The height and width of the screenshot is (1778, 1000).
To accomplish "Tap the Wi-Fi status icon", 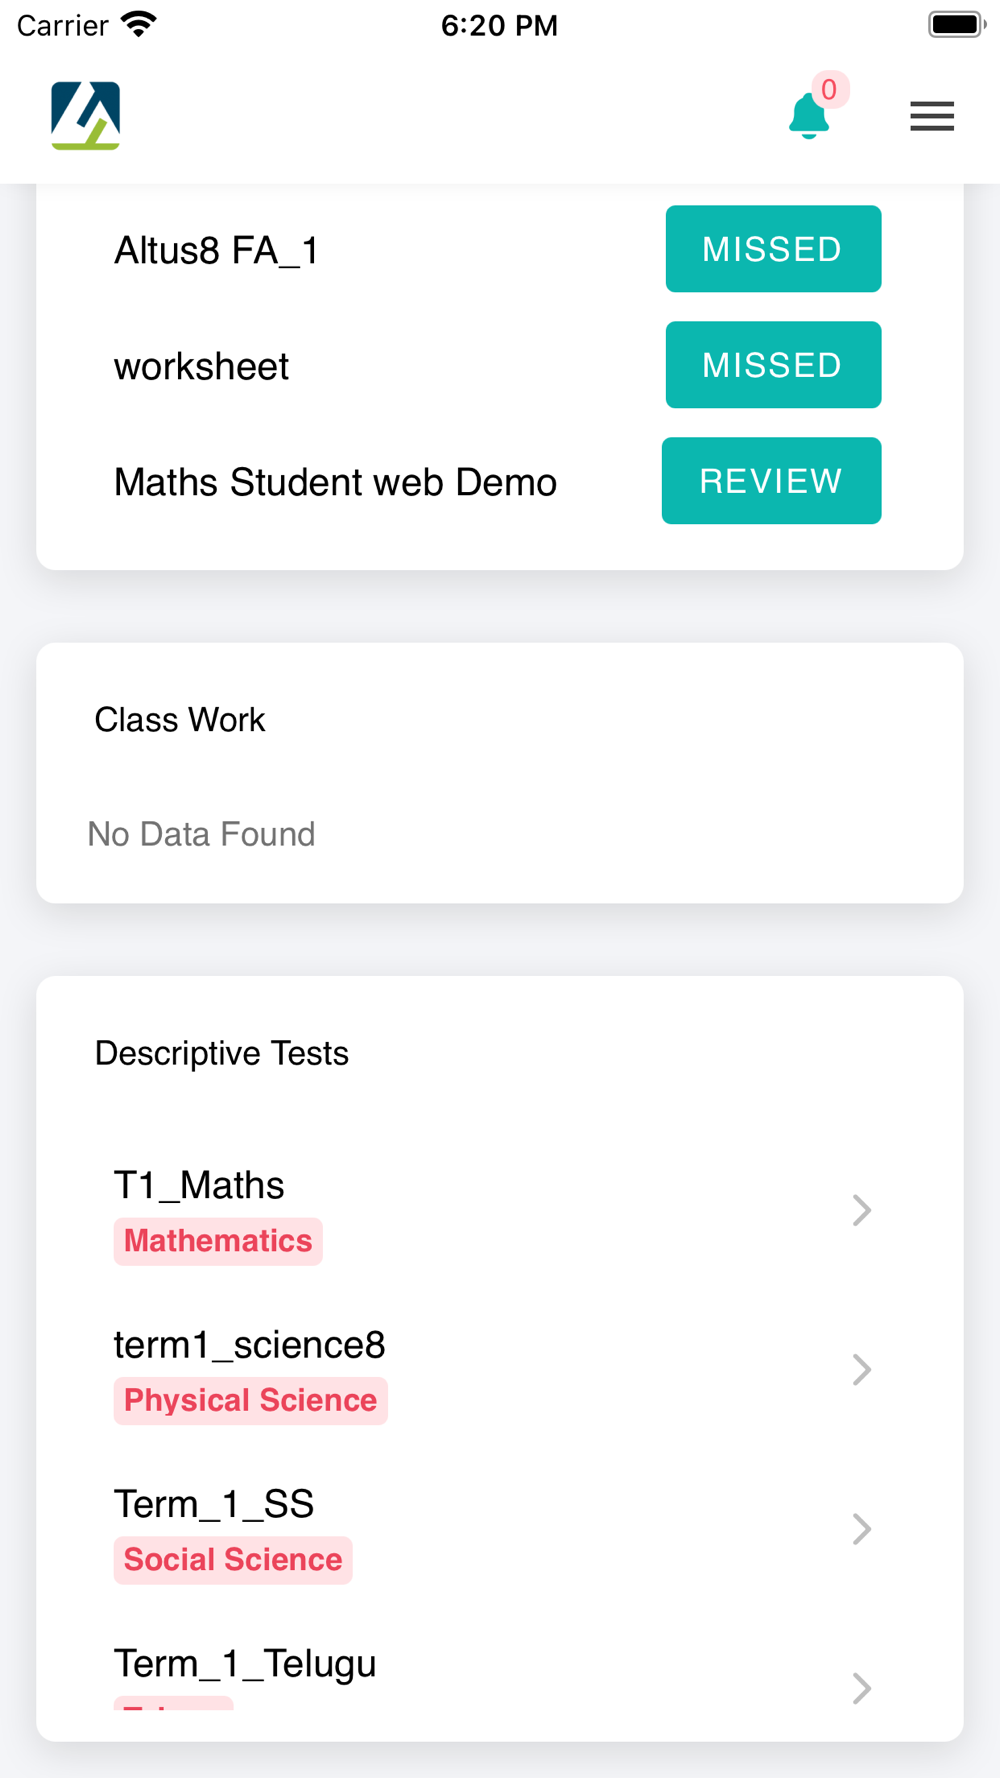I will (x=138, y=24).
